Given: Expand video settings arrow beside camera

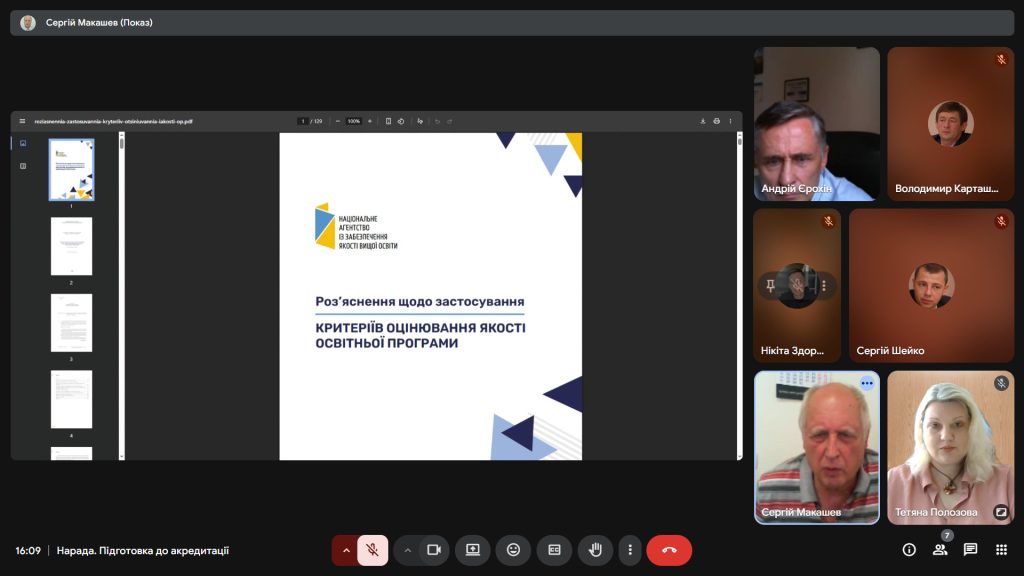Looking at the screenshot, I should click(x=408, y=550).
